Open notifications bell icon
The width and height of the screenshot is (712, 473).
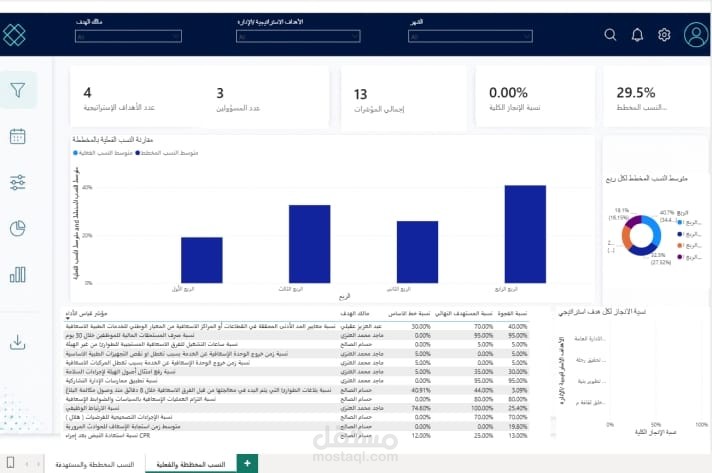(637, 35)
